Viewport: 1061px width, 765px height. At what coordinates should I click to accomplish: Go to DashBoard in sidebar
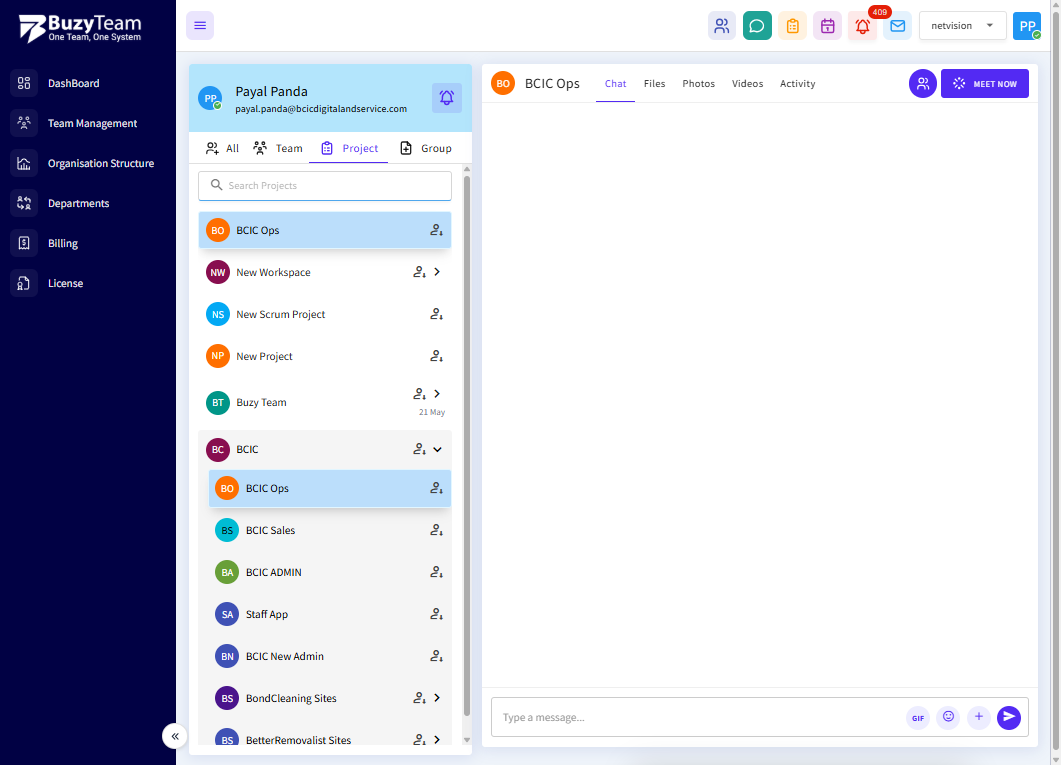pos(73,83)
